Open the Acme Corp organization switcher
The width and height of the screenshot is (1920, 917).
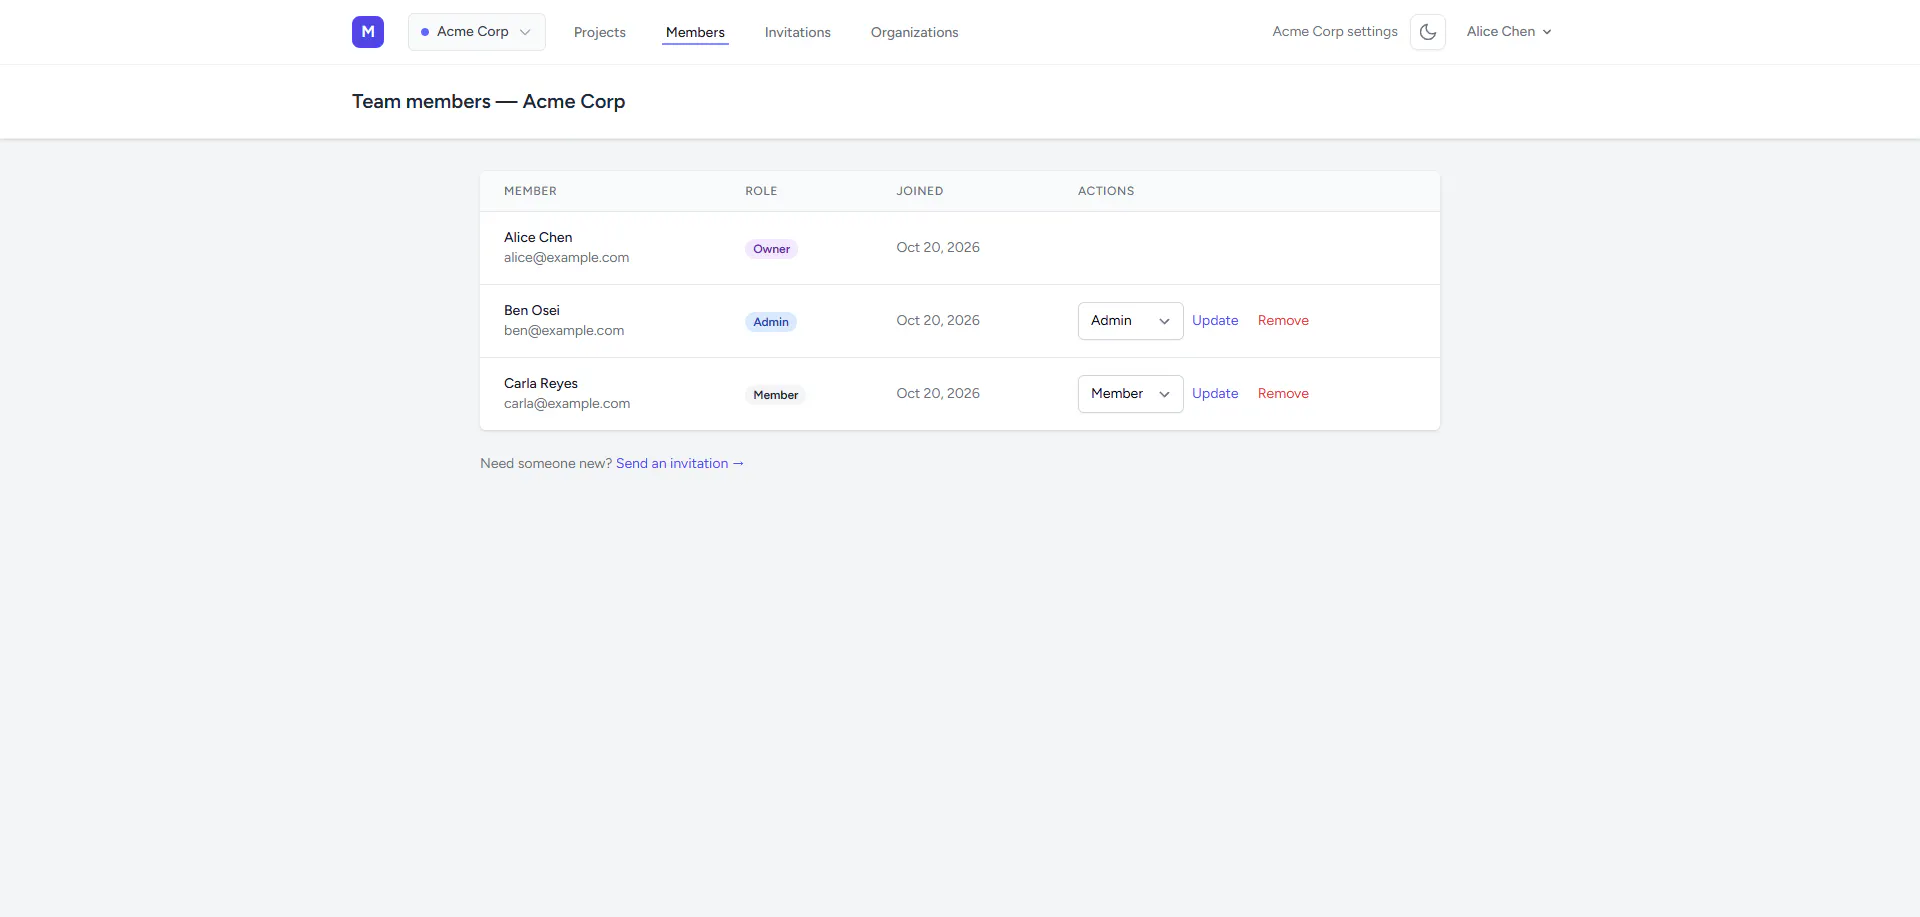477,32
